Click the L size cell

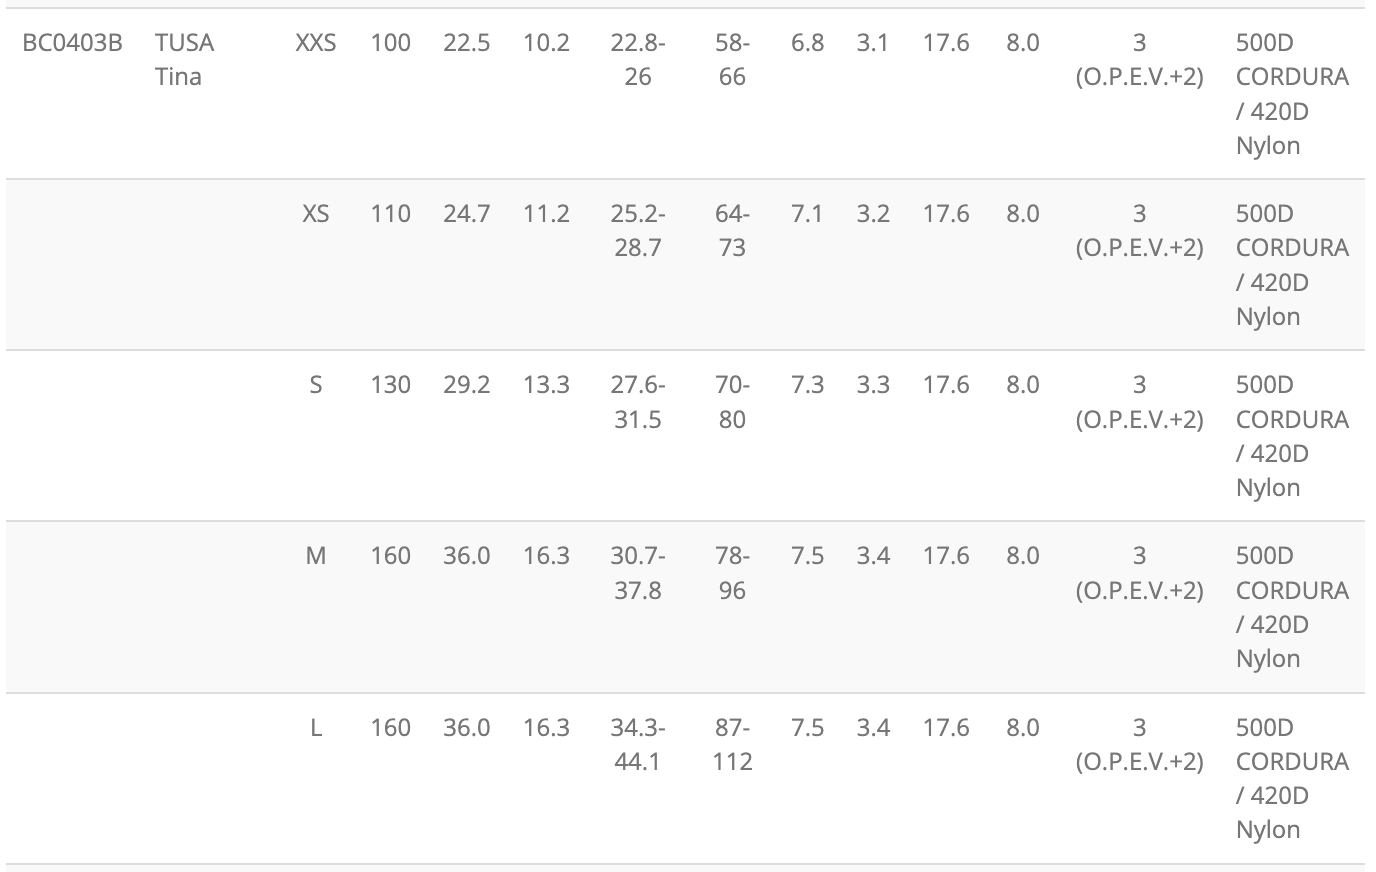[316, 728]
